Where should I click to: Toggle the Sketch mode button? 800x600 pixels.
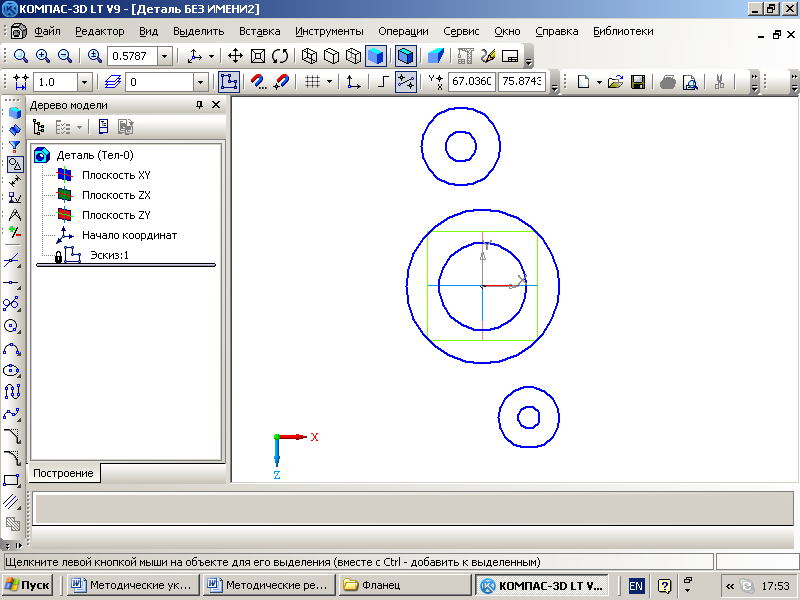229,83
